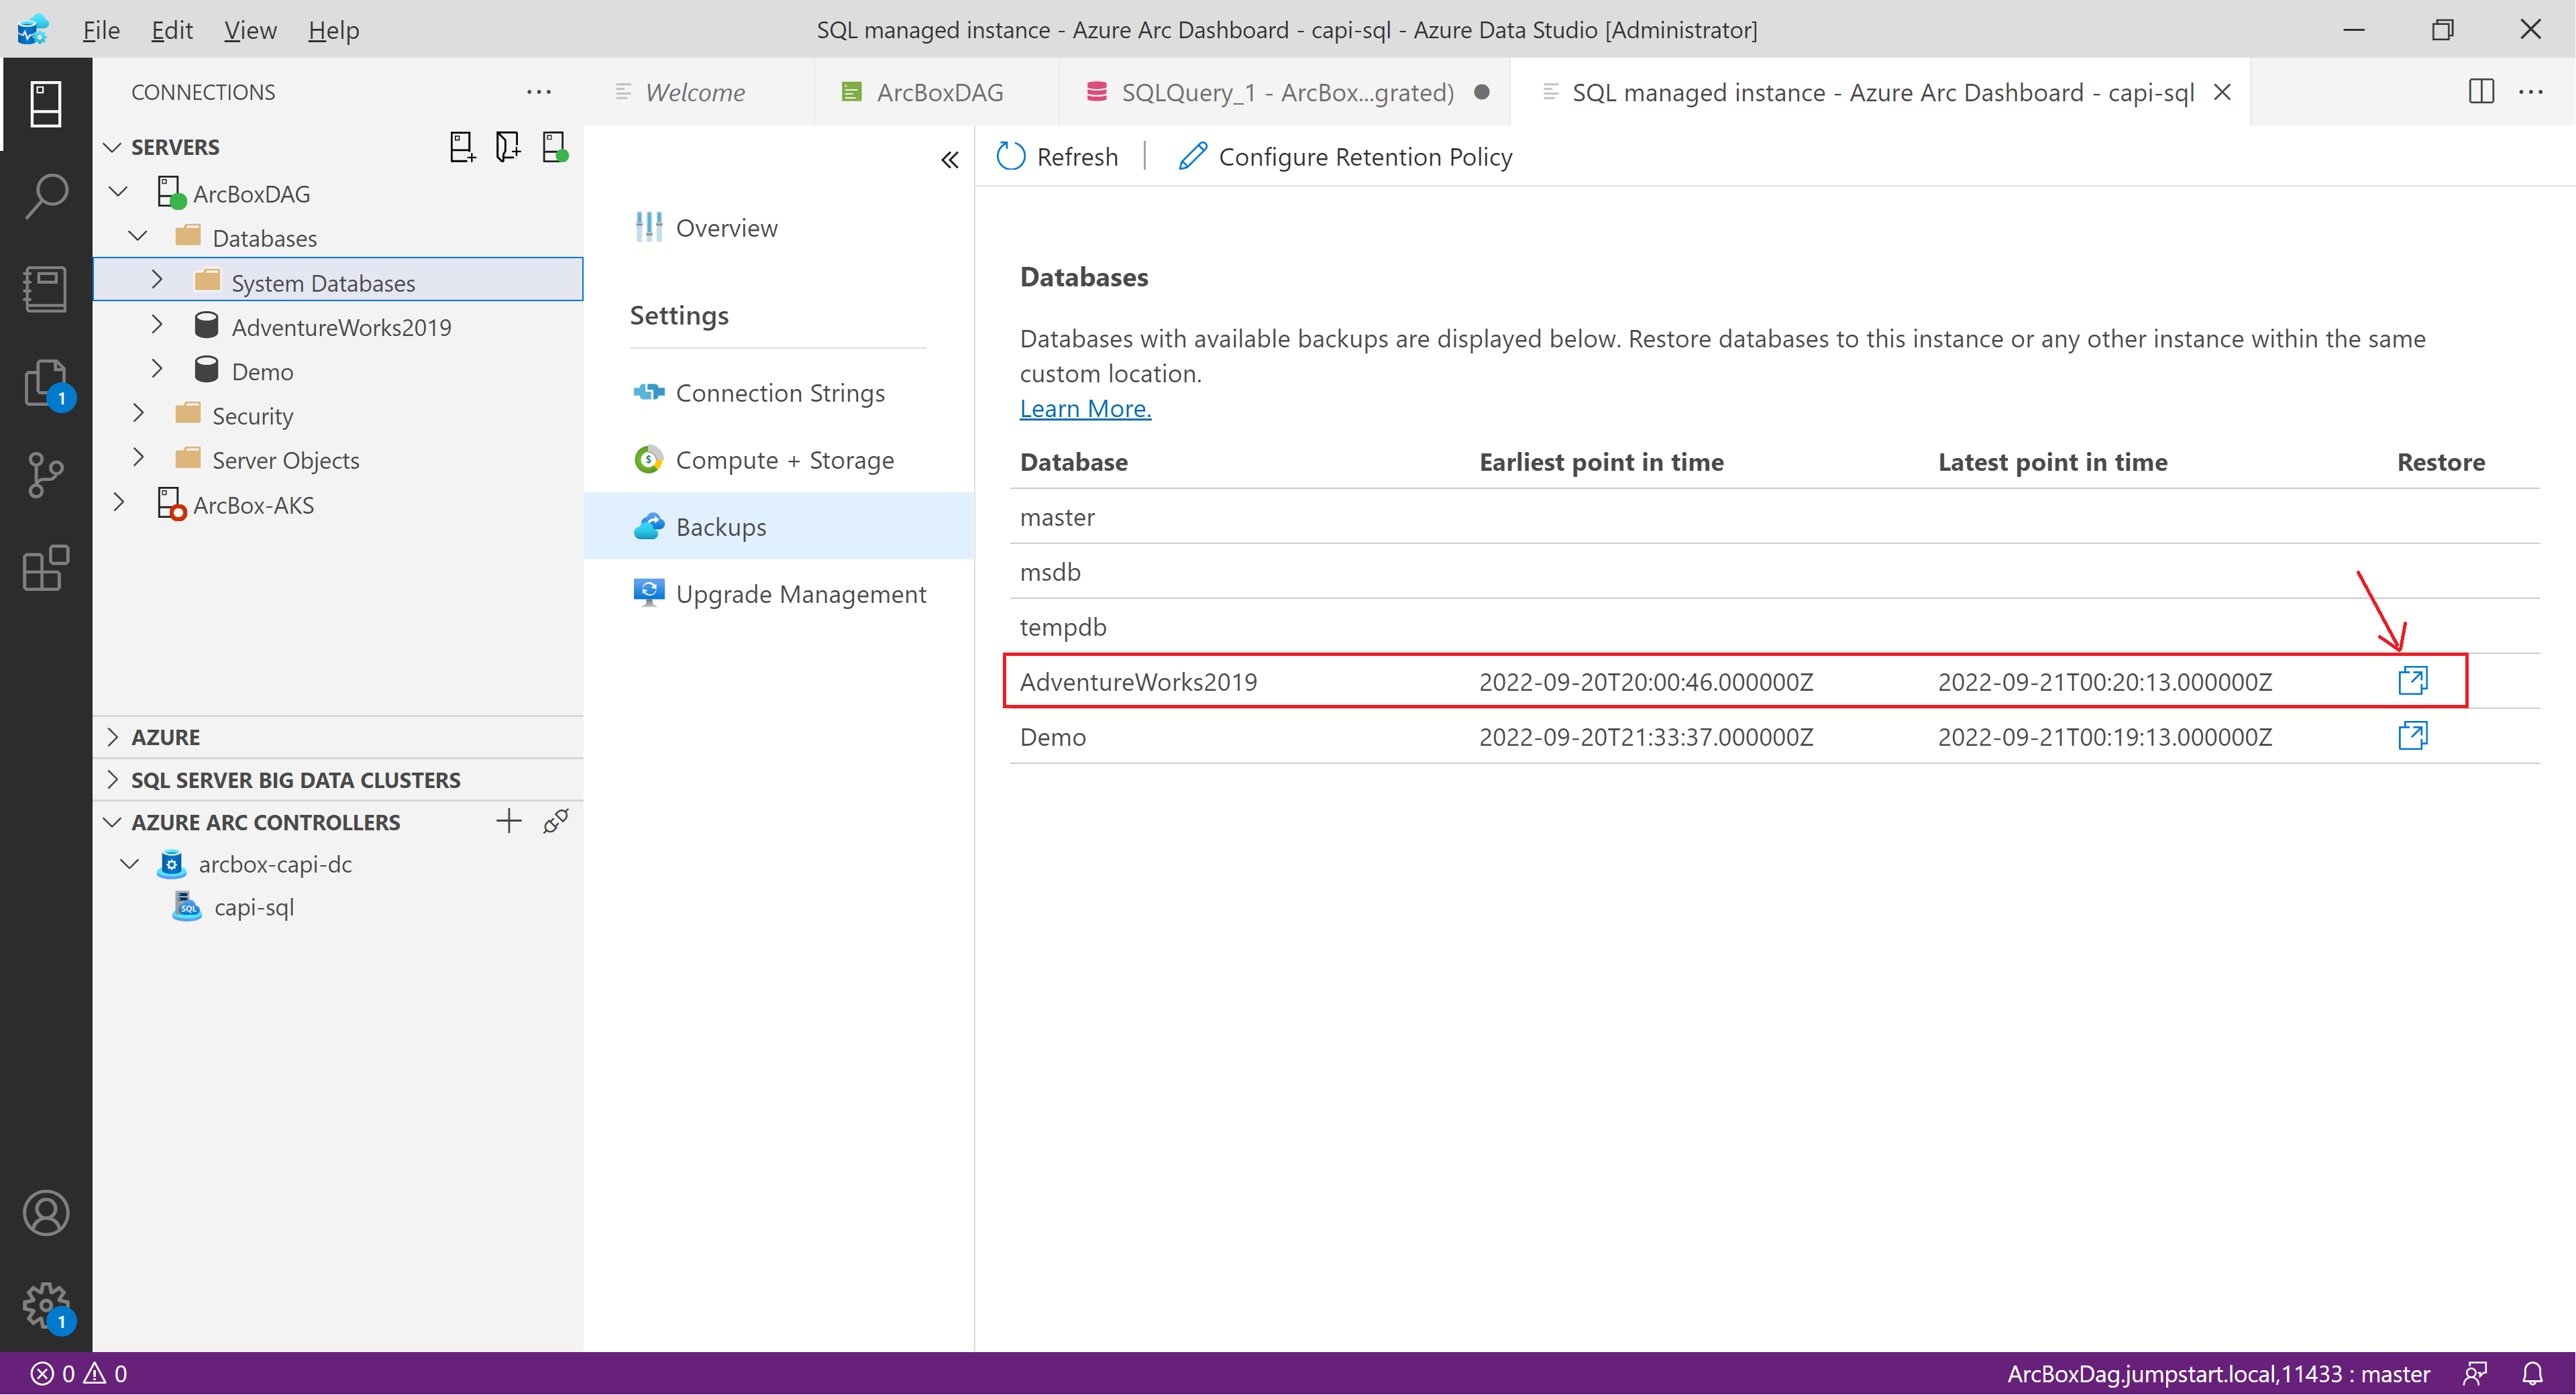
Task: Open the Extensions view
Action: point(46,568)
